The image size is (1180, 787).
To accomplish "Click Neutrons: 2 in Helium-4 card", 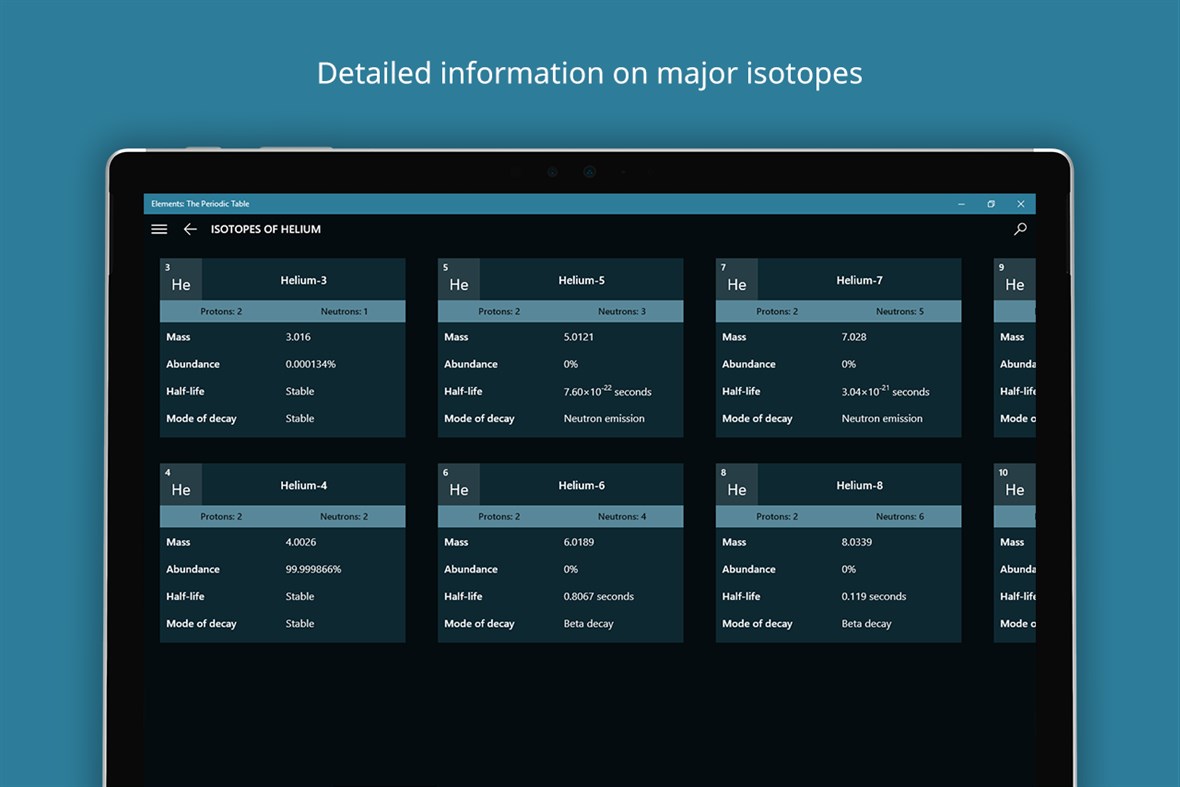I will coord(344,517).
